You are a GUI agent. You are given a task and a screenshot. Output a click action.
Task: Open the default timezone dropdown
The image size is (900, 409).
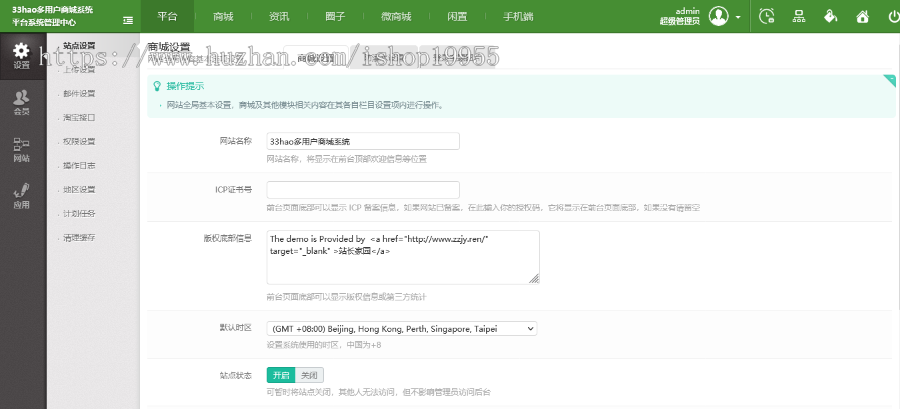(x=402, y=328)
